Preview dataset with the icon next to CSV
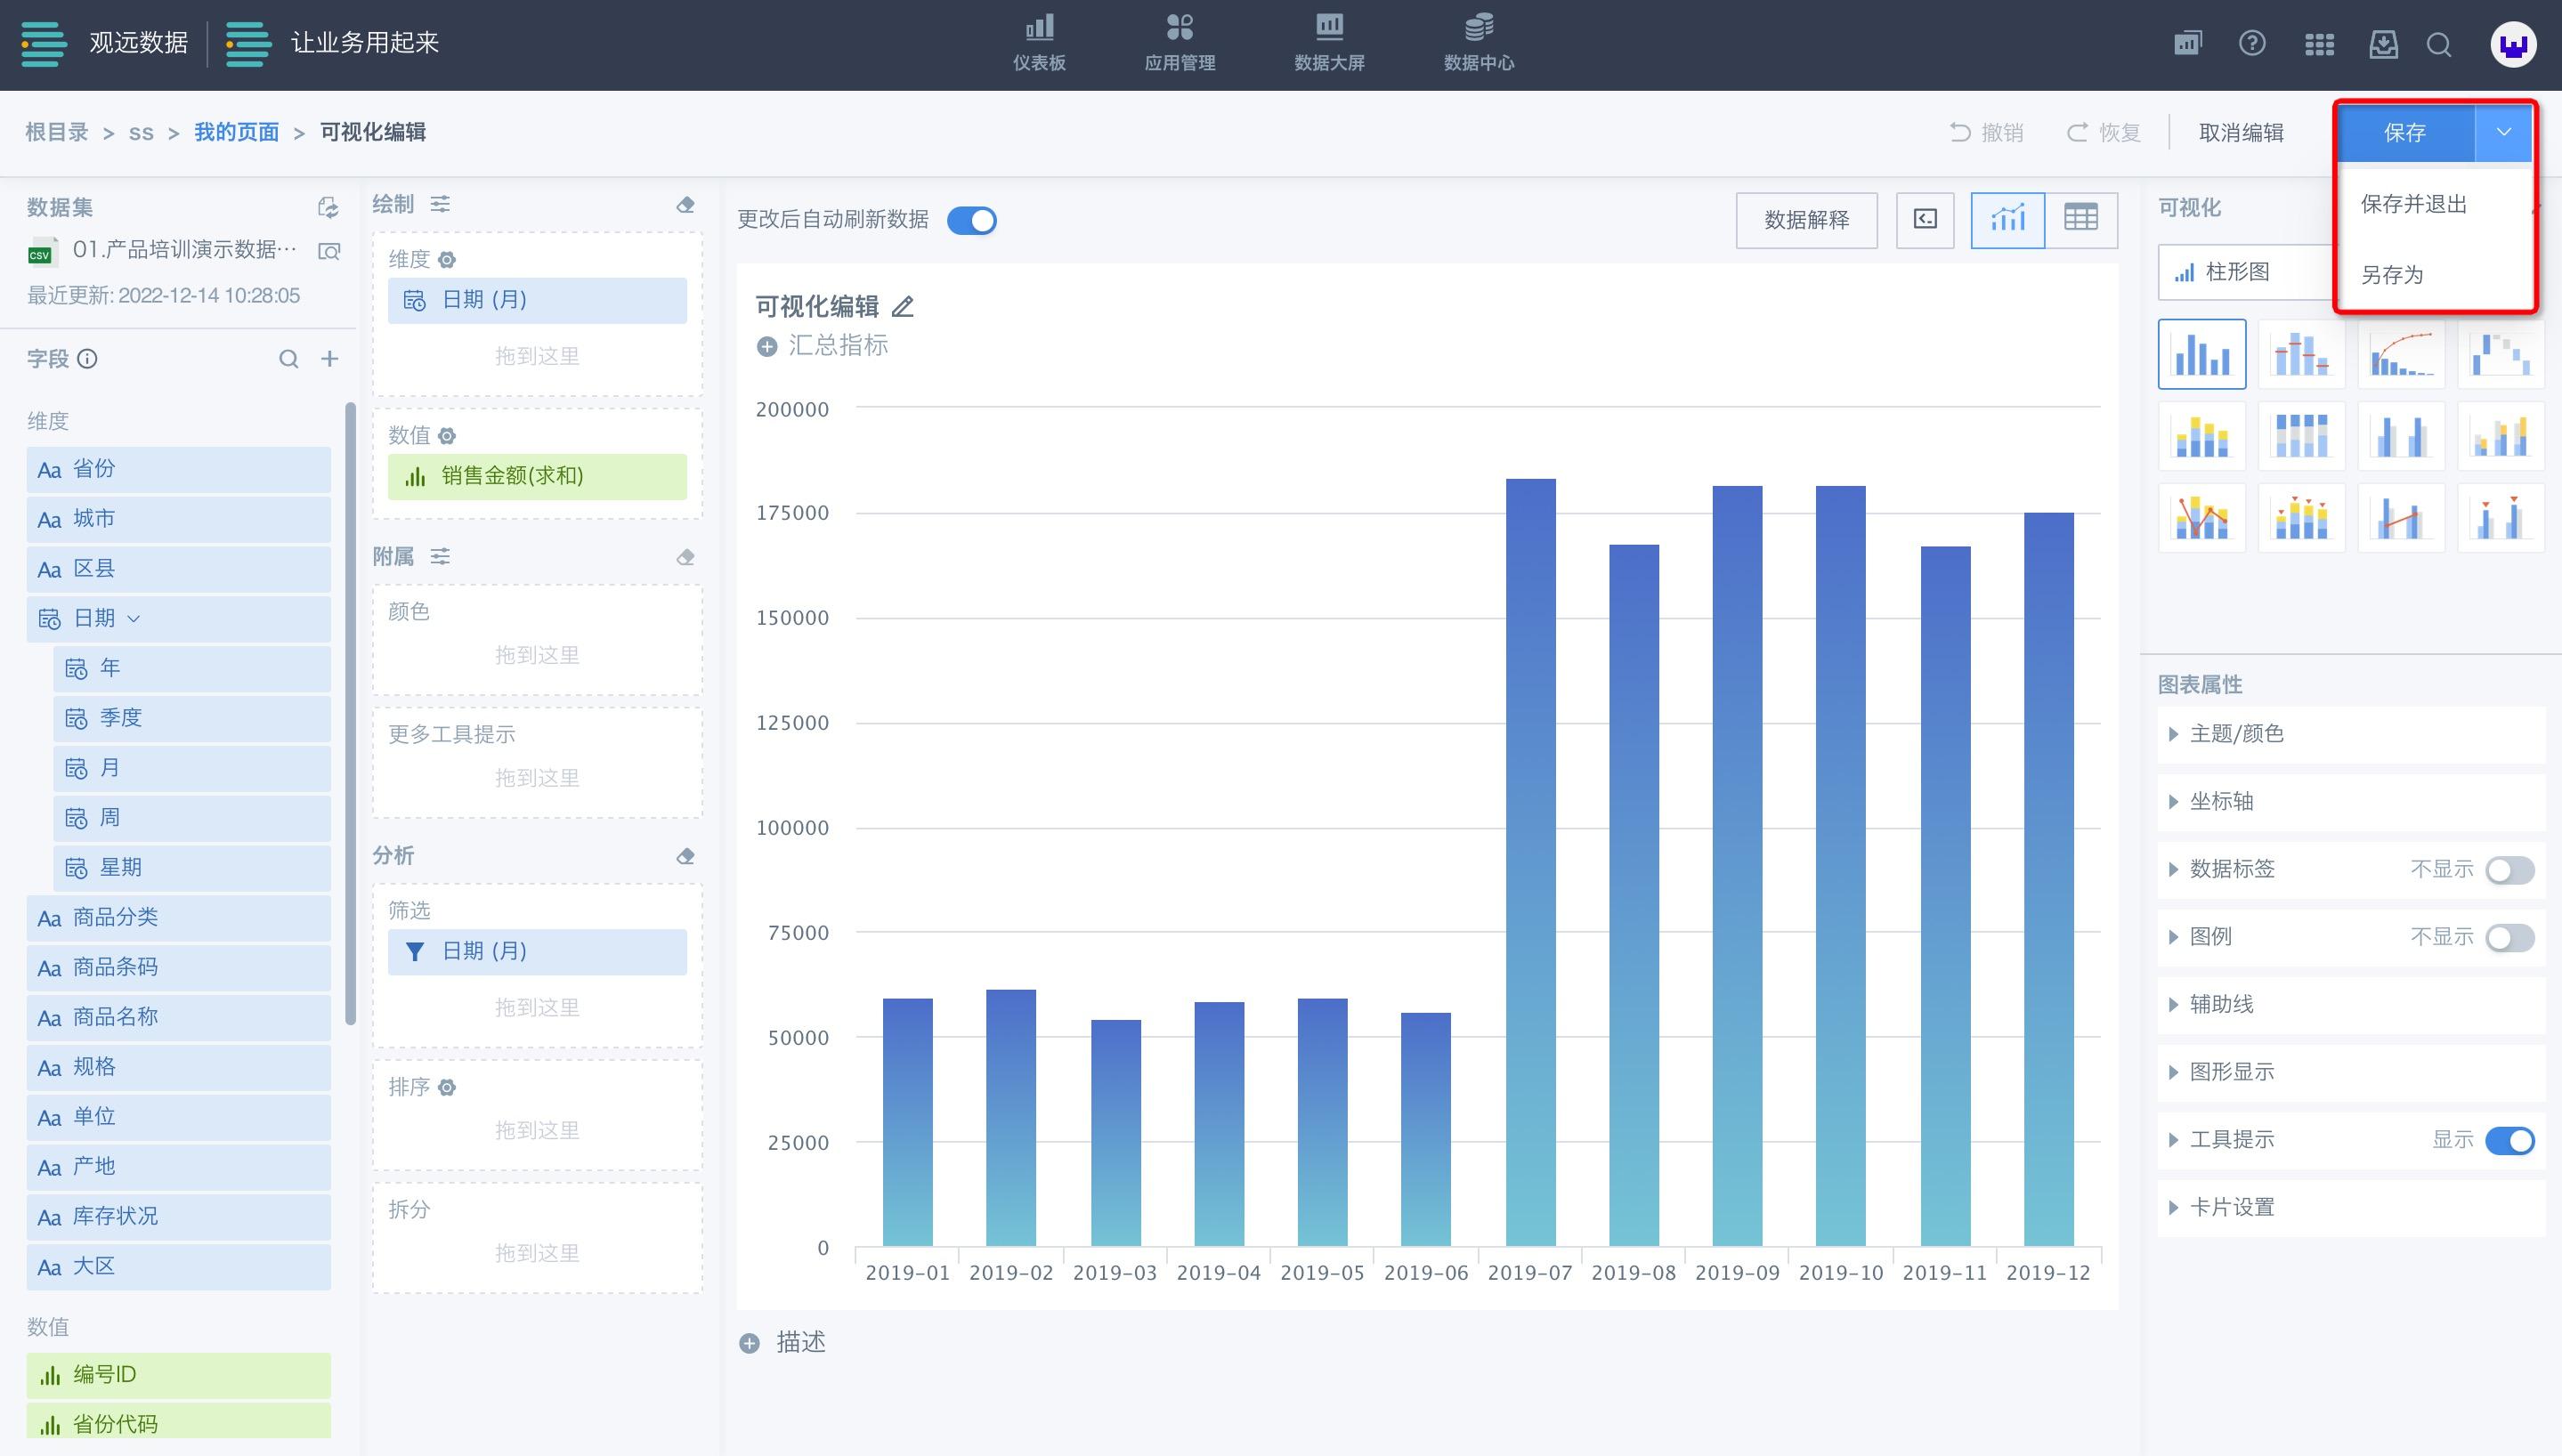 (329, 251)
